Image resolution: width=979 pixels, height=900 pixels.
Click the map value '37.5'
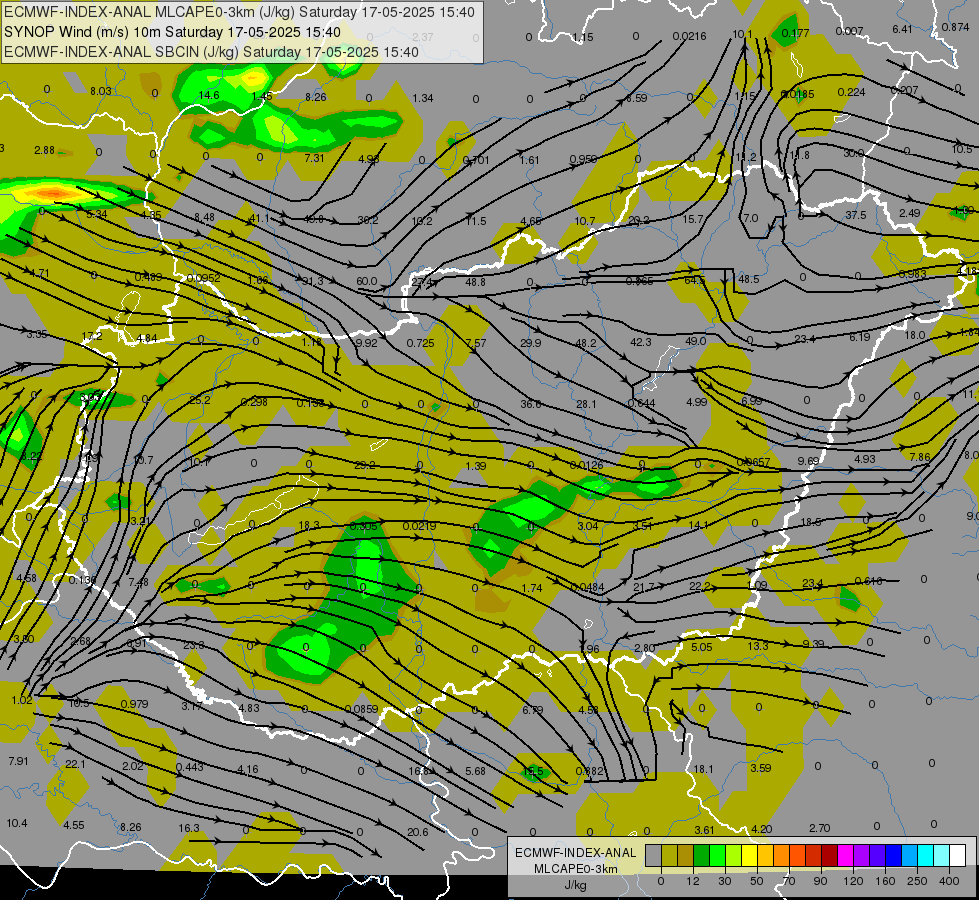coord(856,215)
